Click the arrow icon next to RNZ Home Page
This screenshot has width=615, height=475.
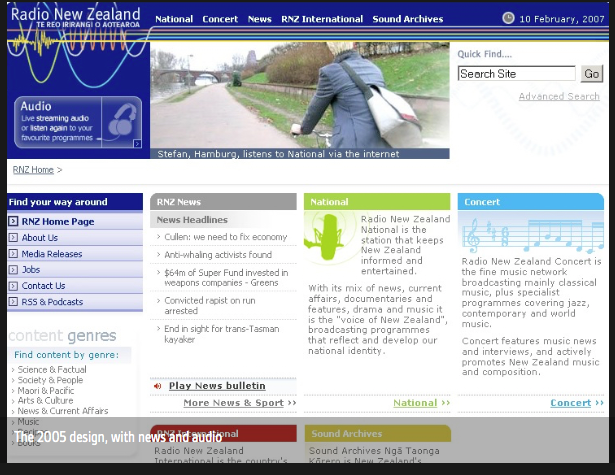click(x=13, y=221)
